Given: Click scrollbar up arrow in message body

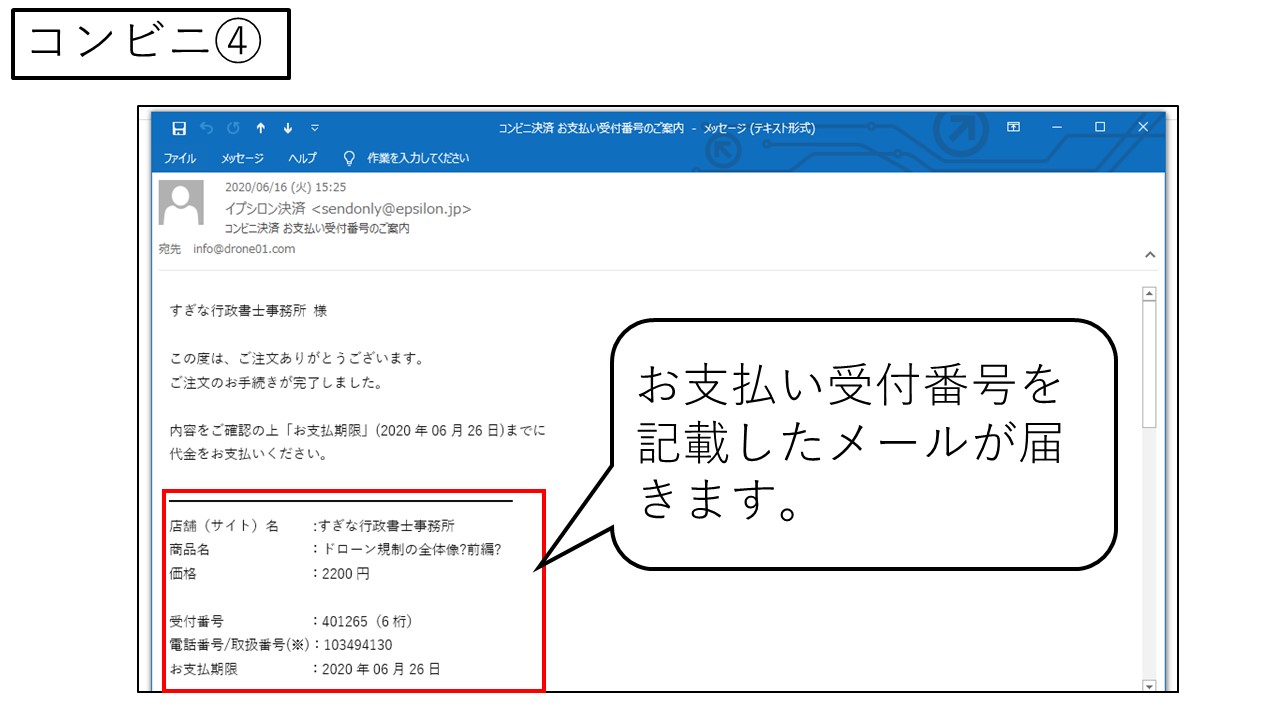Looking at the screenshot, I should (1149, 294).
